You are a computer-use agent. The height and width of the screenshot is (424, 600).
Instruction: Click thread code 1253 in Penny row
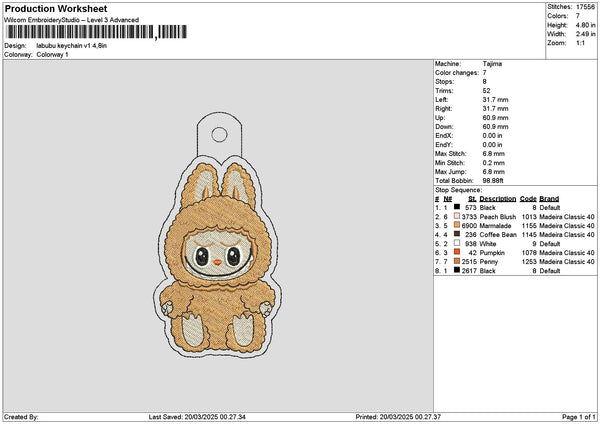pos(529,262)
